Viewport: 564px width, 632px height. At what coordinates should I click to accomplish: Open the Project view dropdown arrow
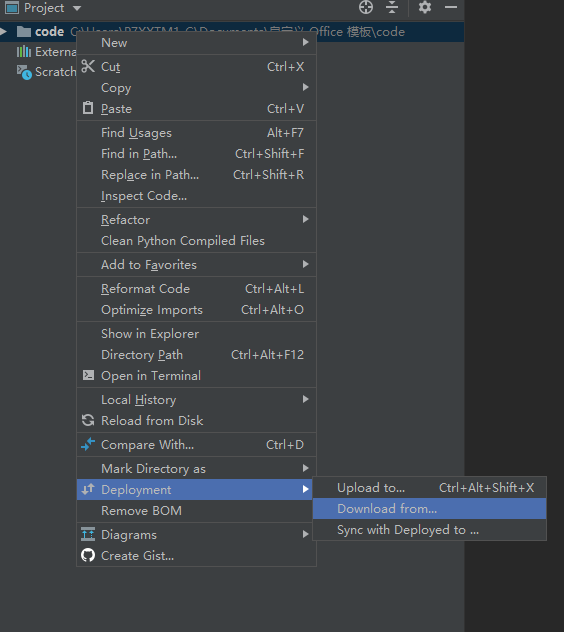coord(77,8)
